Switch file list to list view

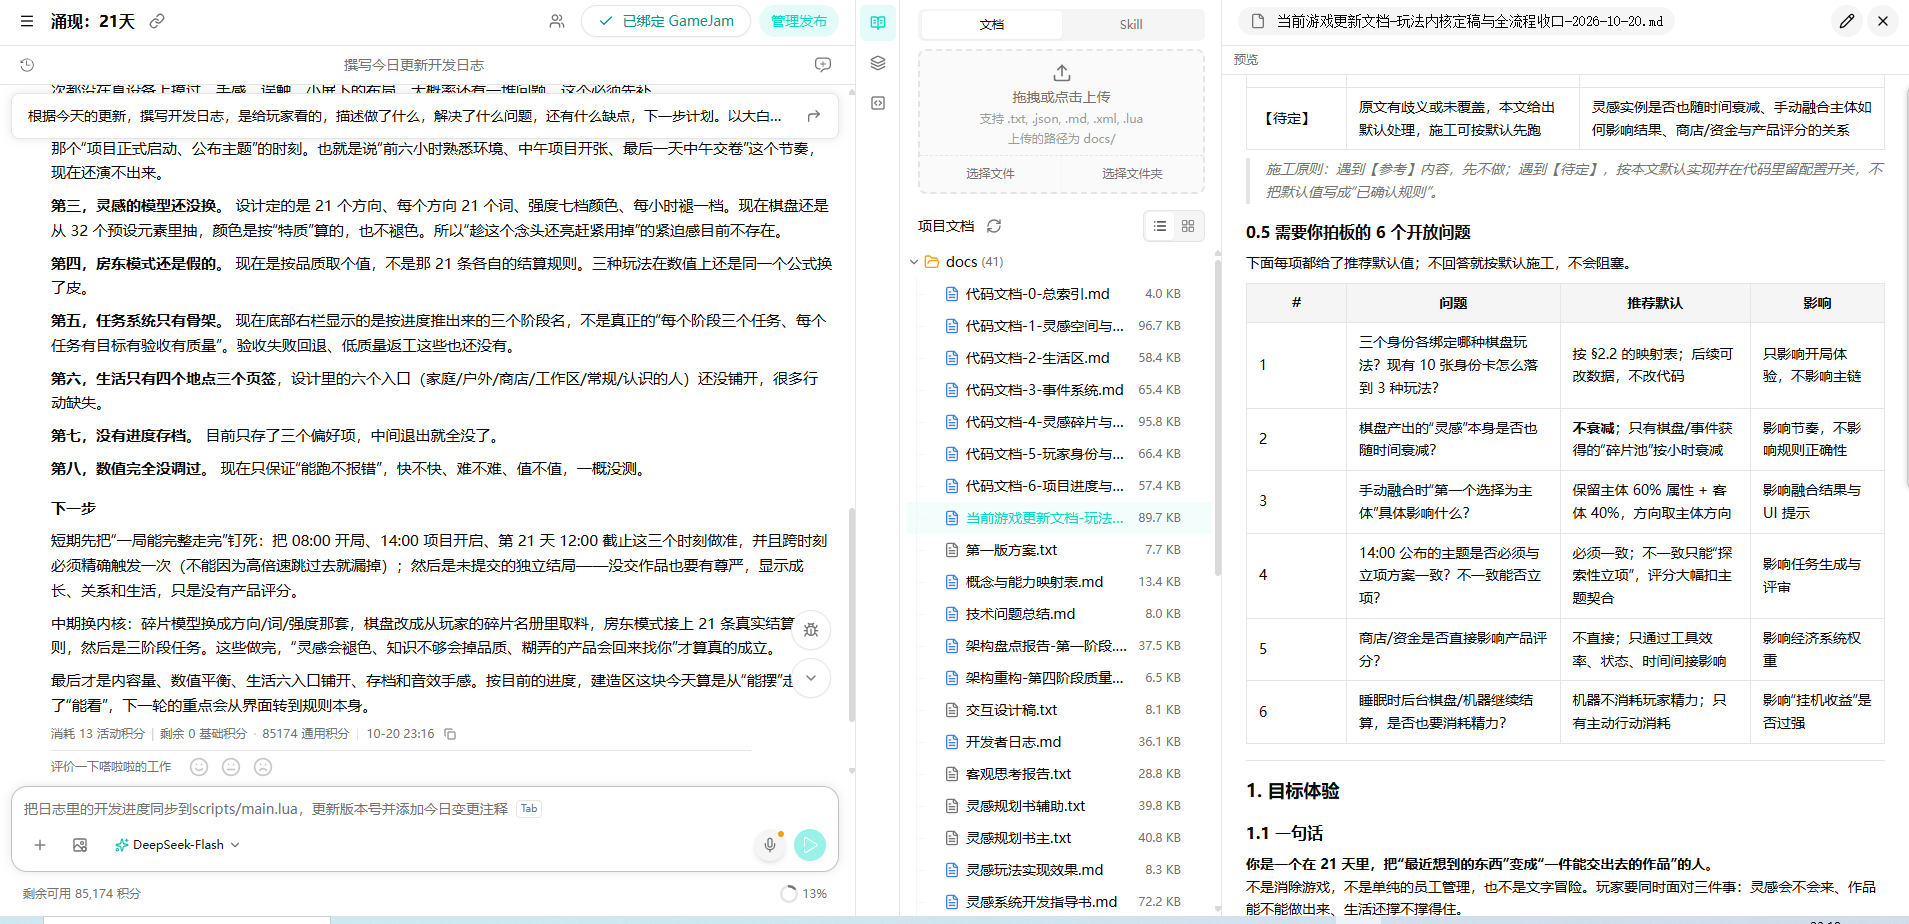[1160, 226]
